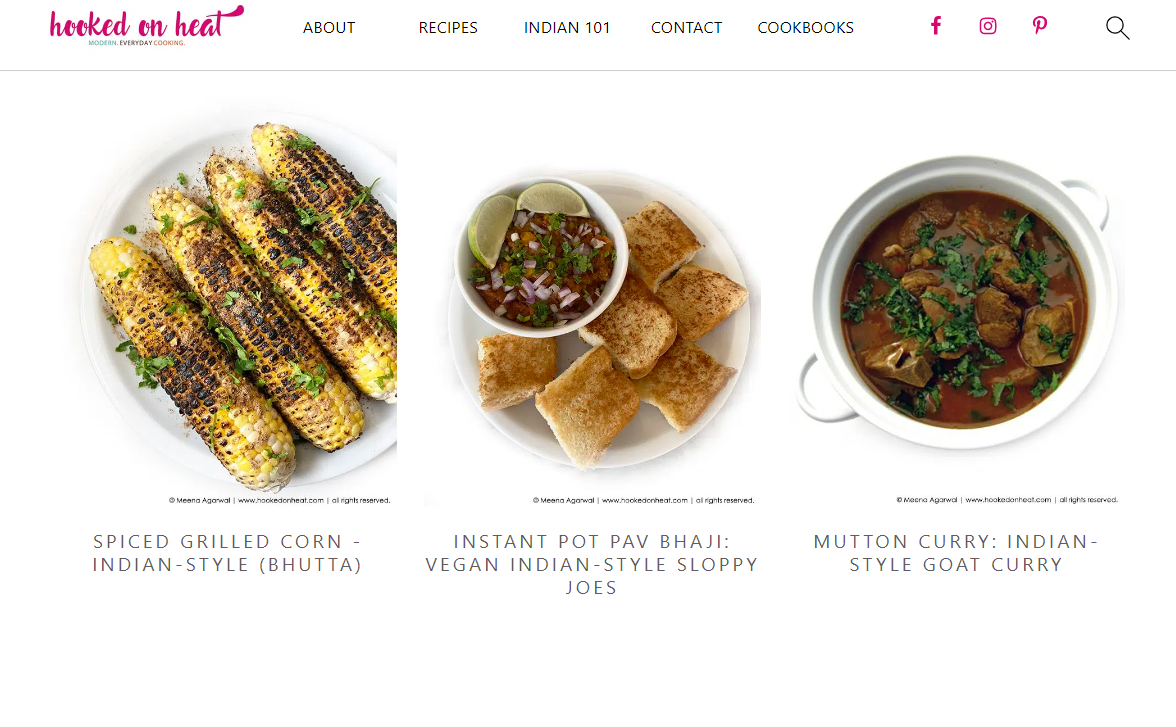Screen dimensions: 1176x727
Task: Click the 'Modern. Everyday Cooking.' tagline
Action: click(136, 43)
